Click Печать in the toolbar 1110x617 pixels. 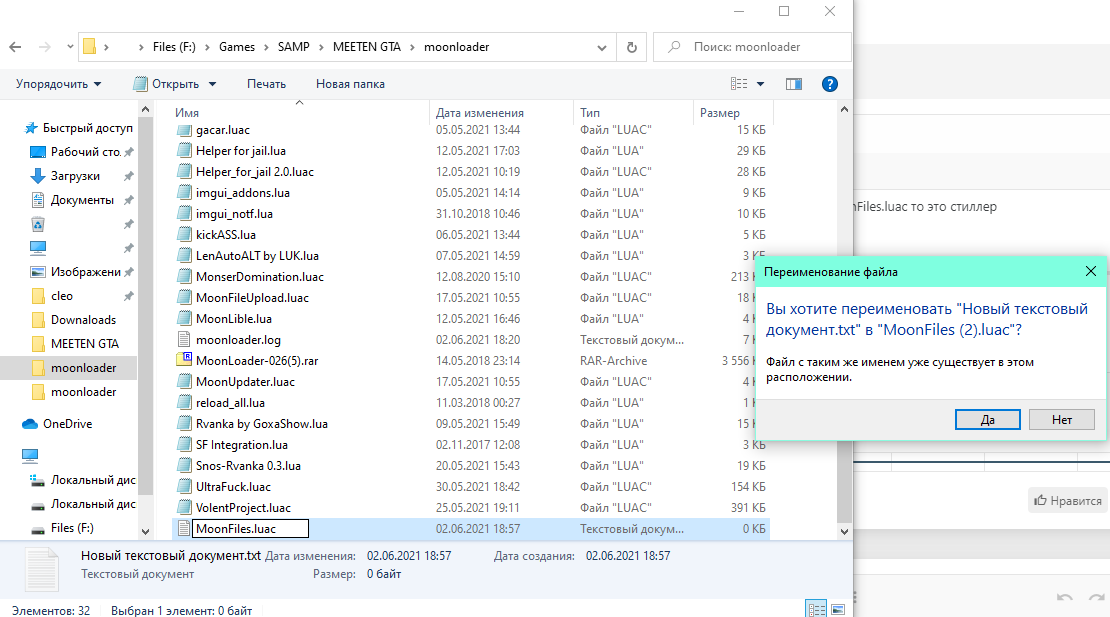[266, 83]
